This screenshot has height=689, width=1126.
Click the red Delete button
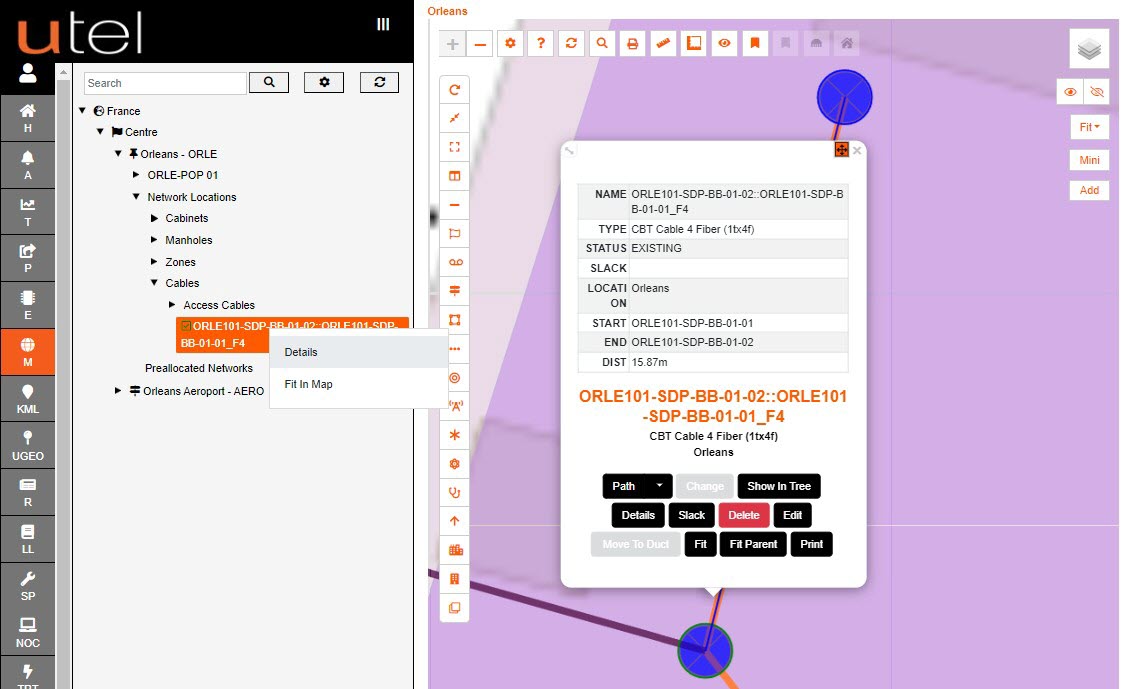pos(744,515)
